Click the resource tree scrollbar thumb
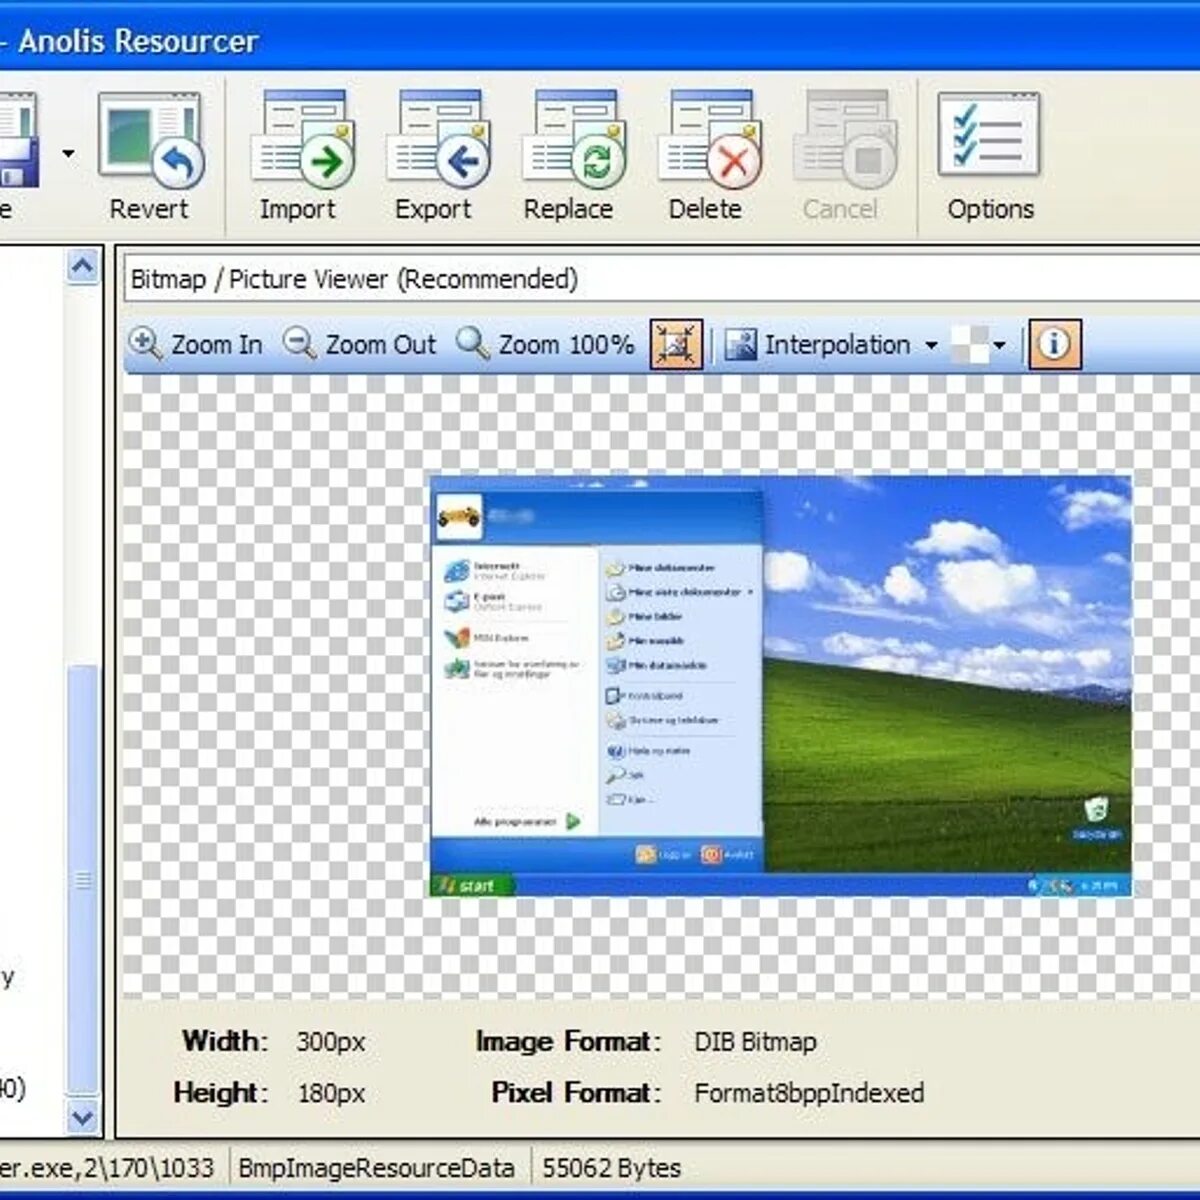 (83, 880)
